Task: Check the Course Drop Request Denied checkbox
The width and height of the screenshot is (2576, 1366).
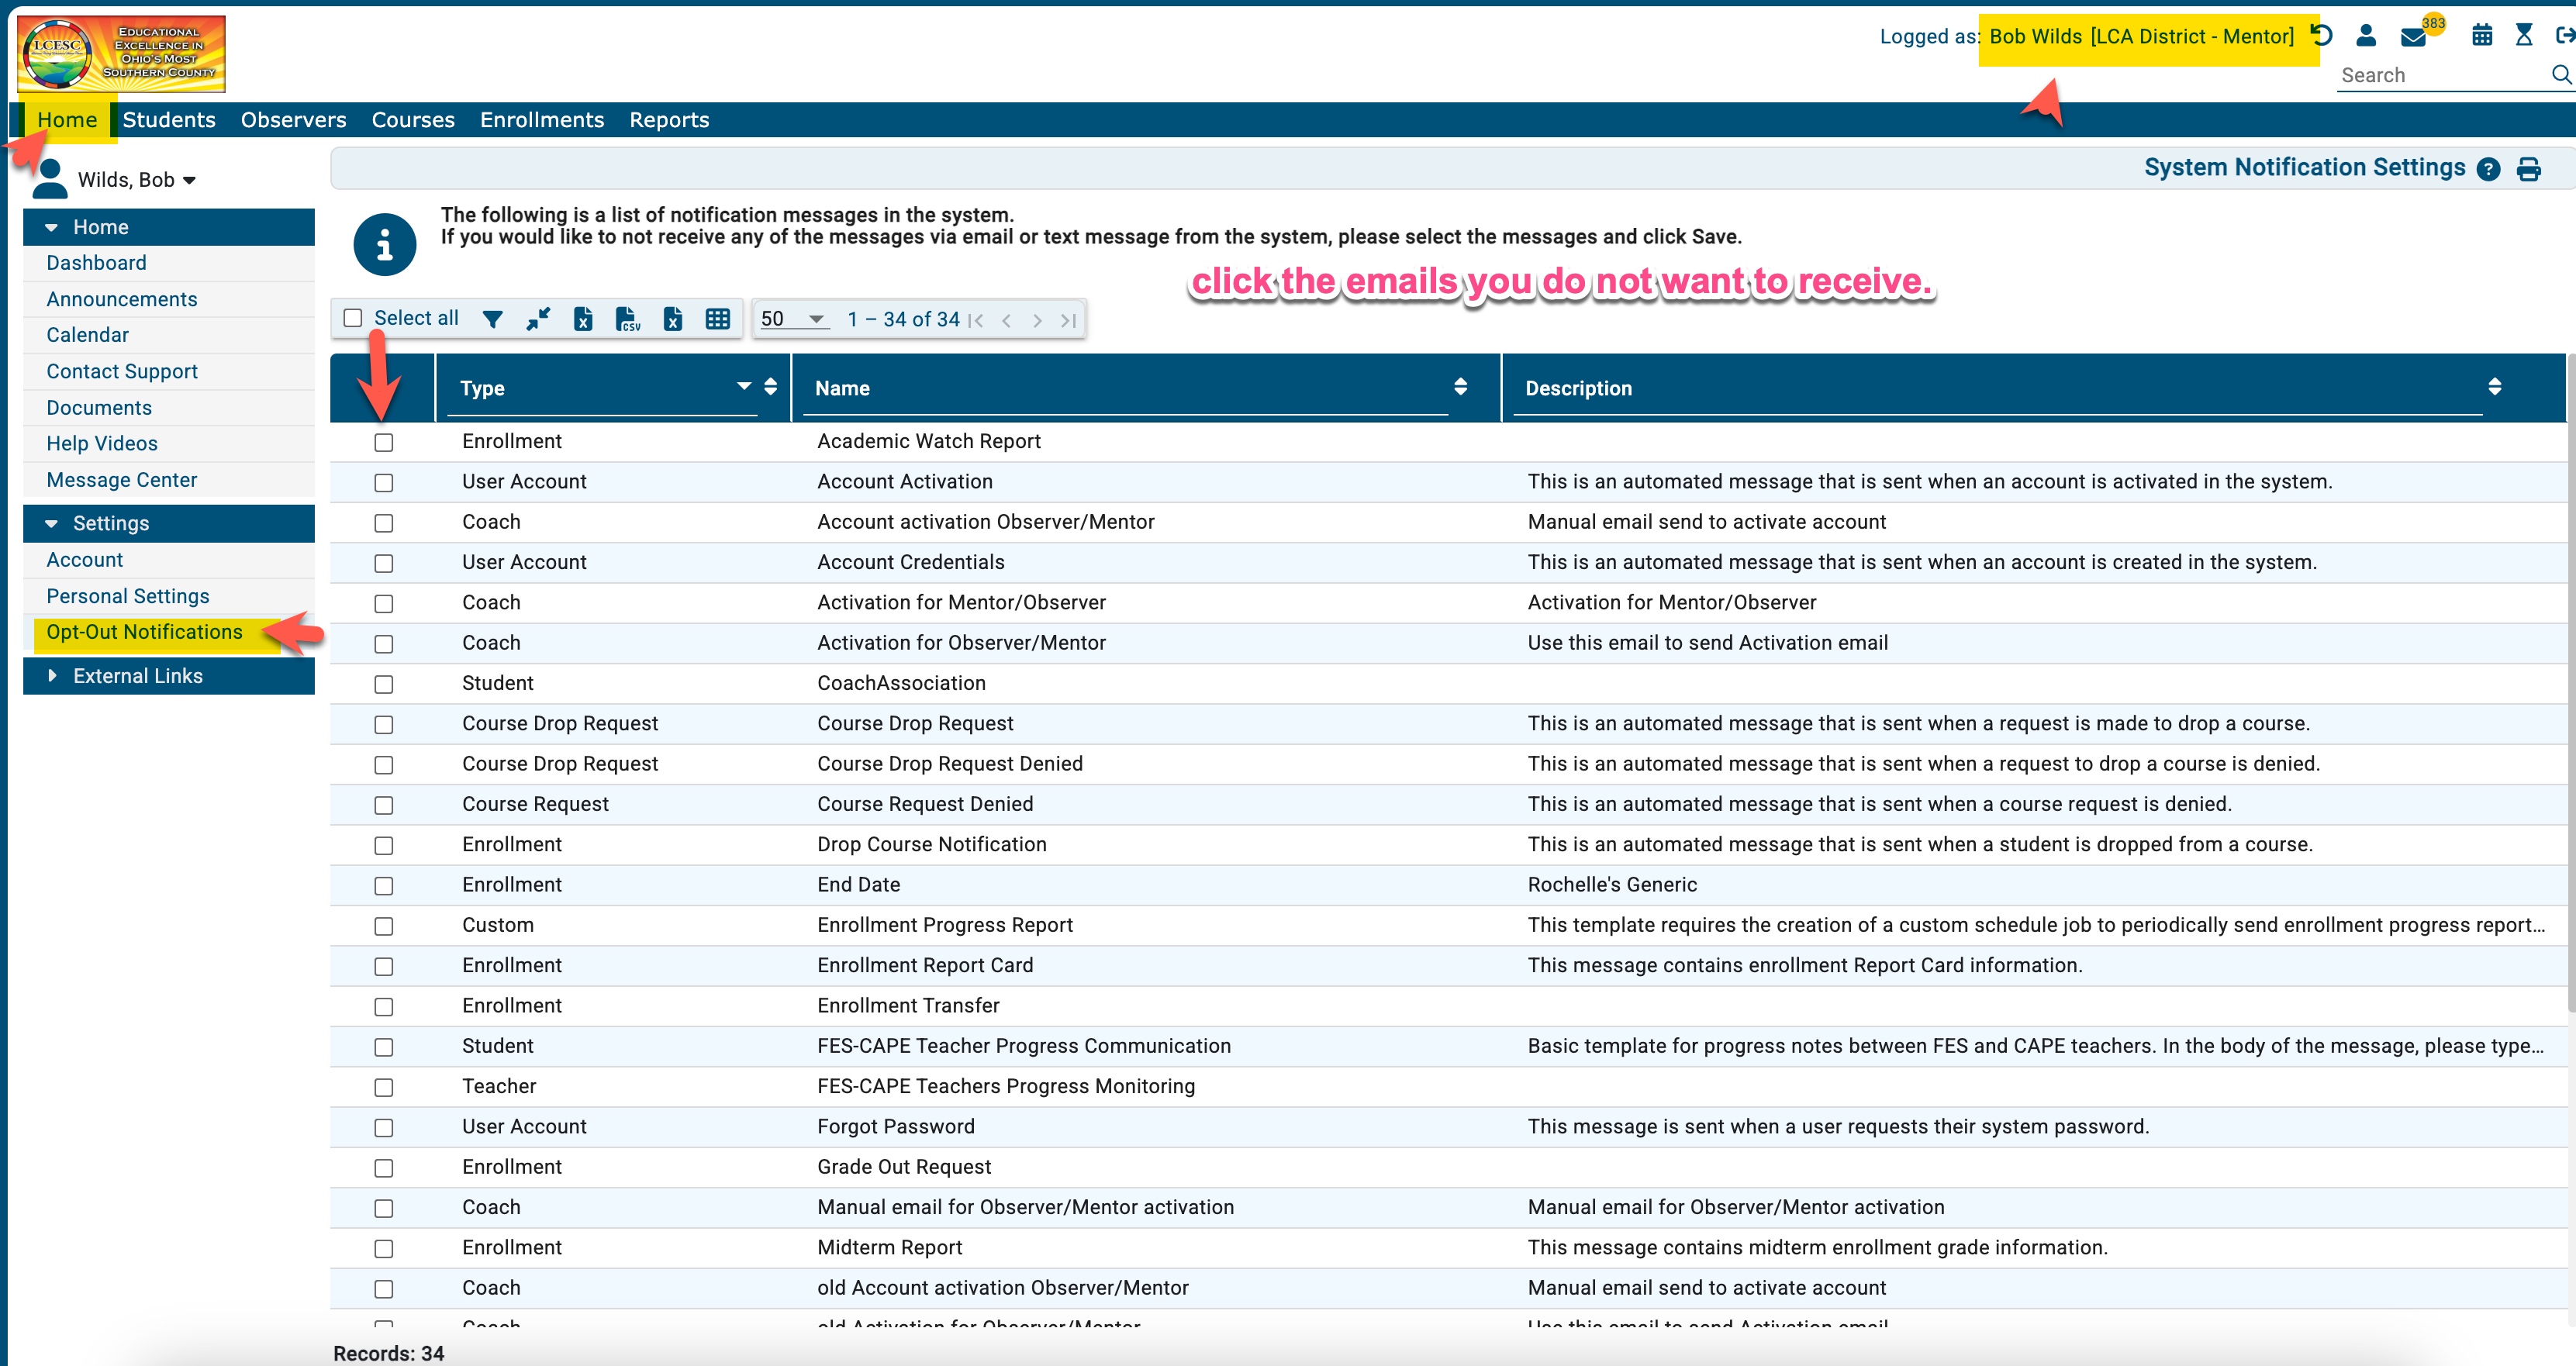Action: point(384,765)
